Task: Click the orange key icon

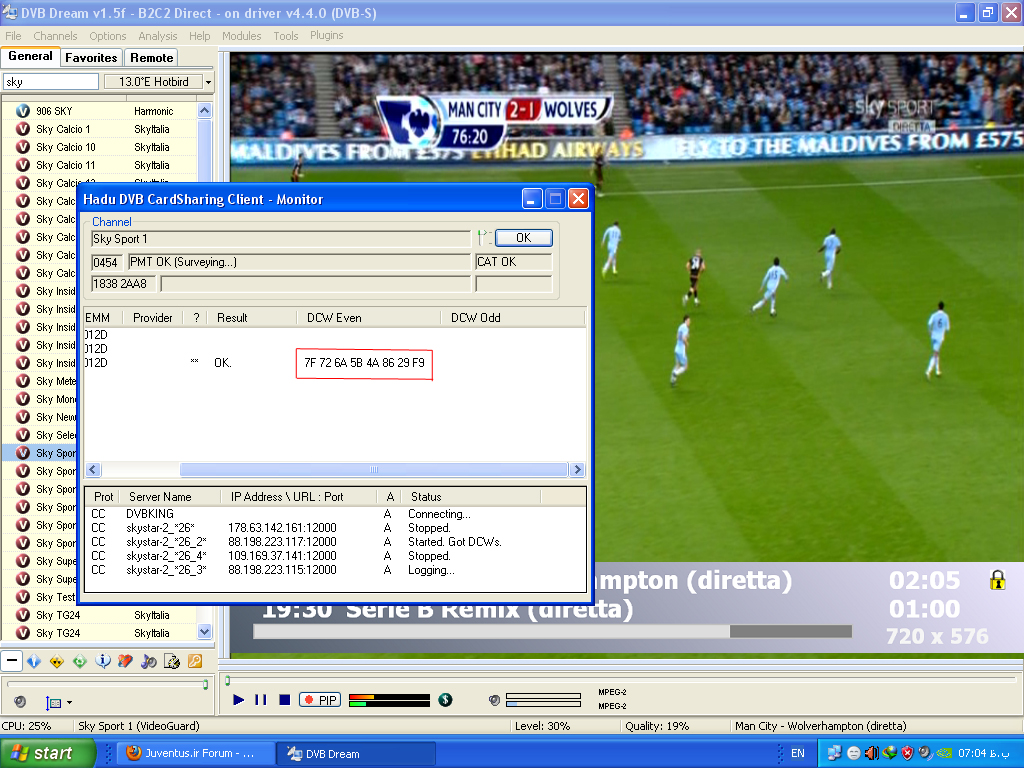Action: [195, 662]
